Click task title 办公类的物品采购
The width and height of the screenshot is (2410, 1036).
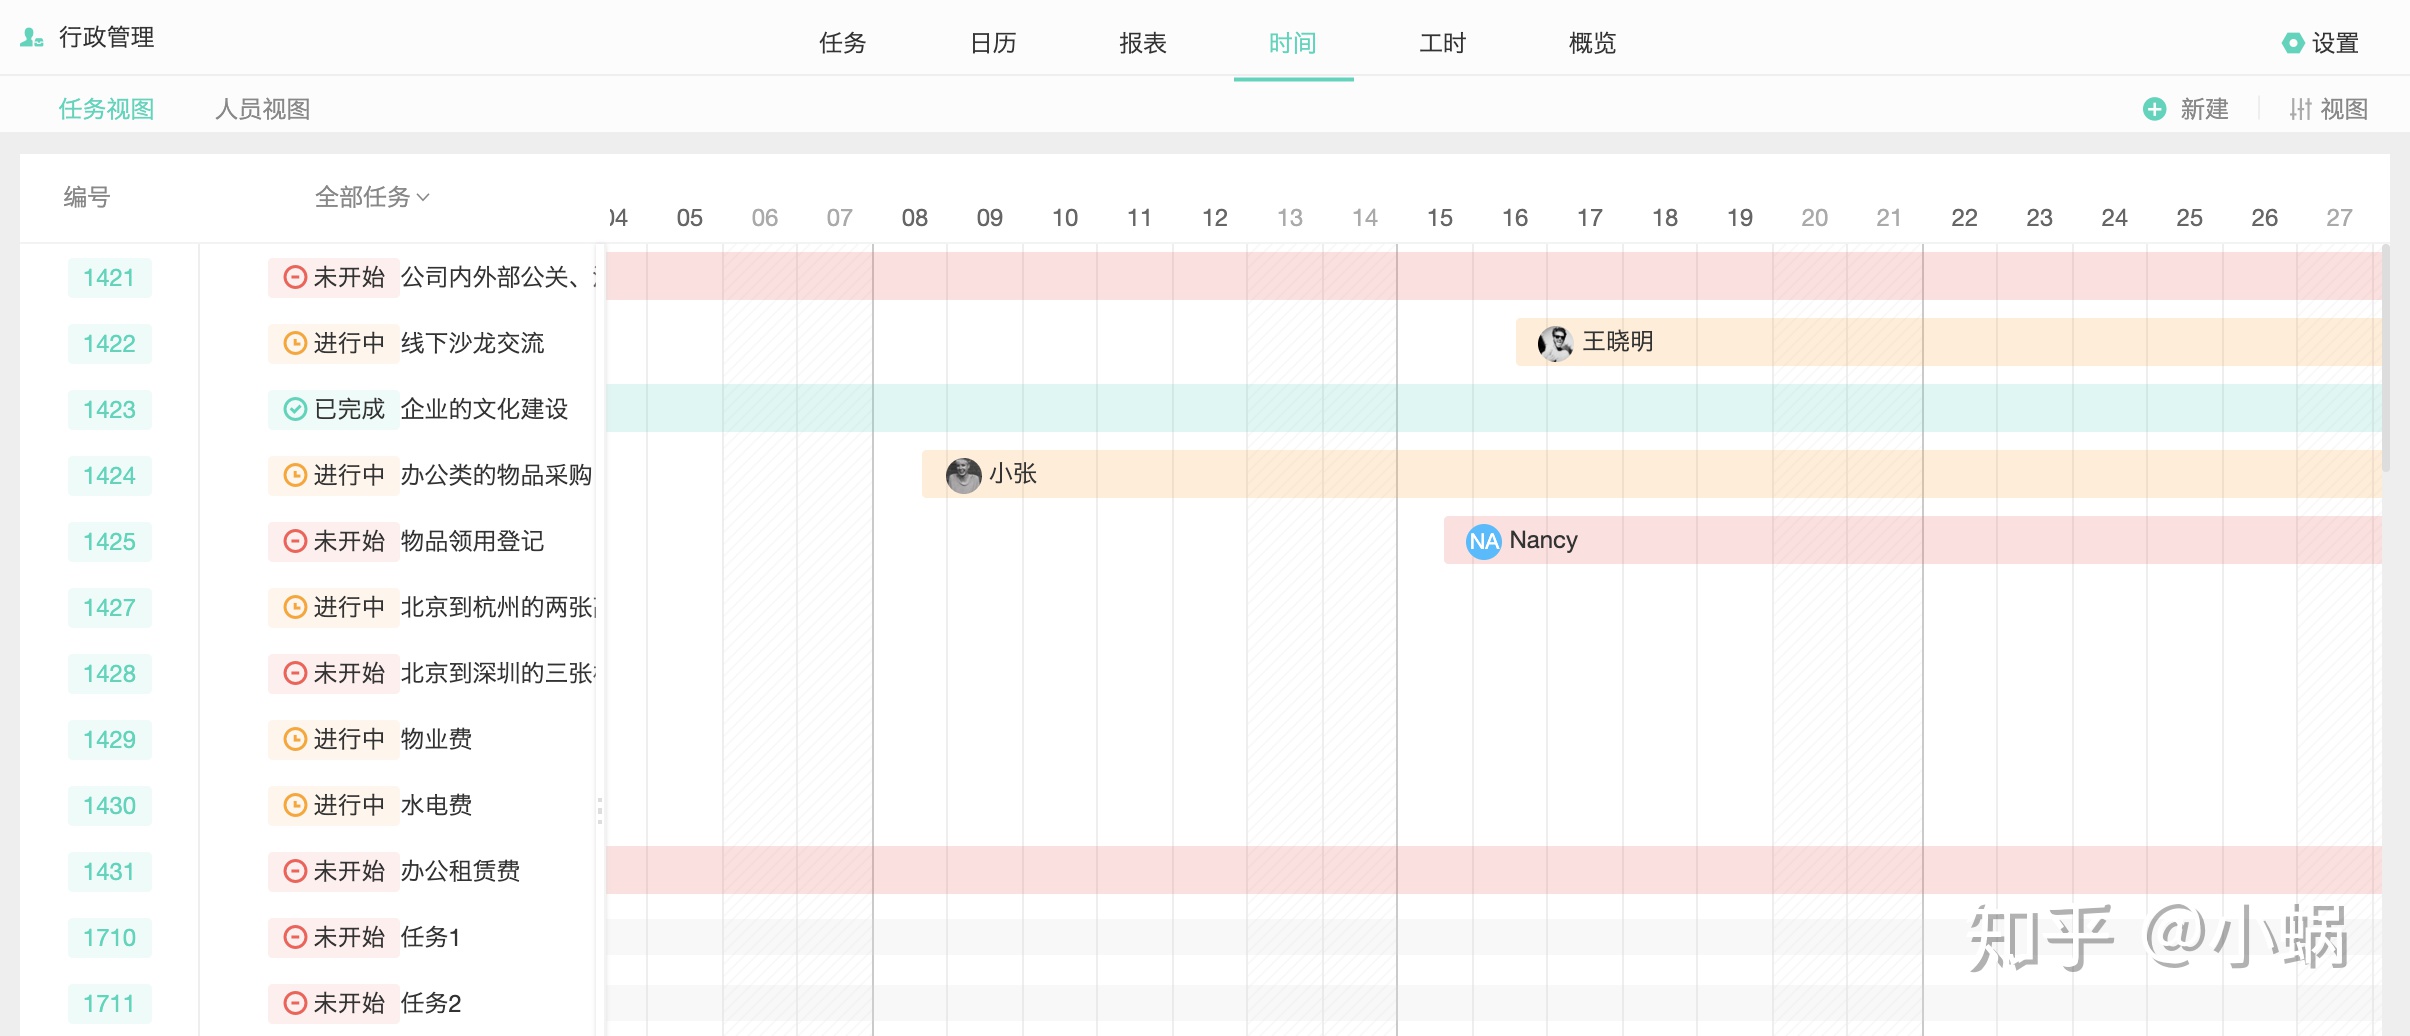click(496, 475)
